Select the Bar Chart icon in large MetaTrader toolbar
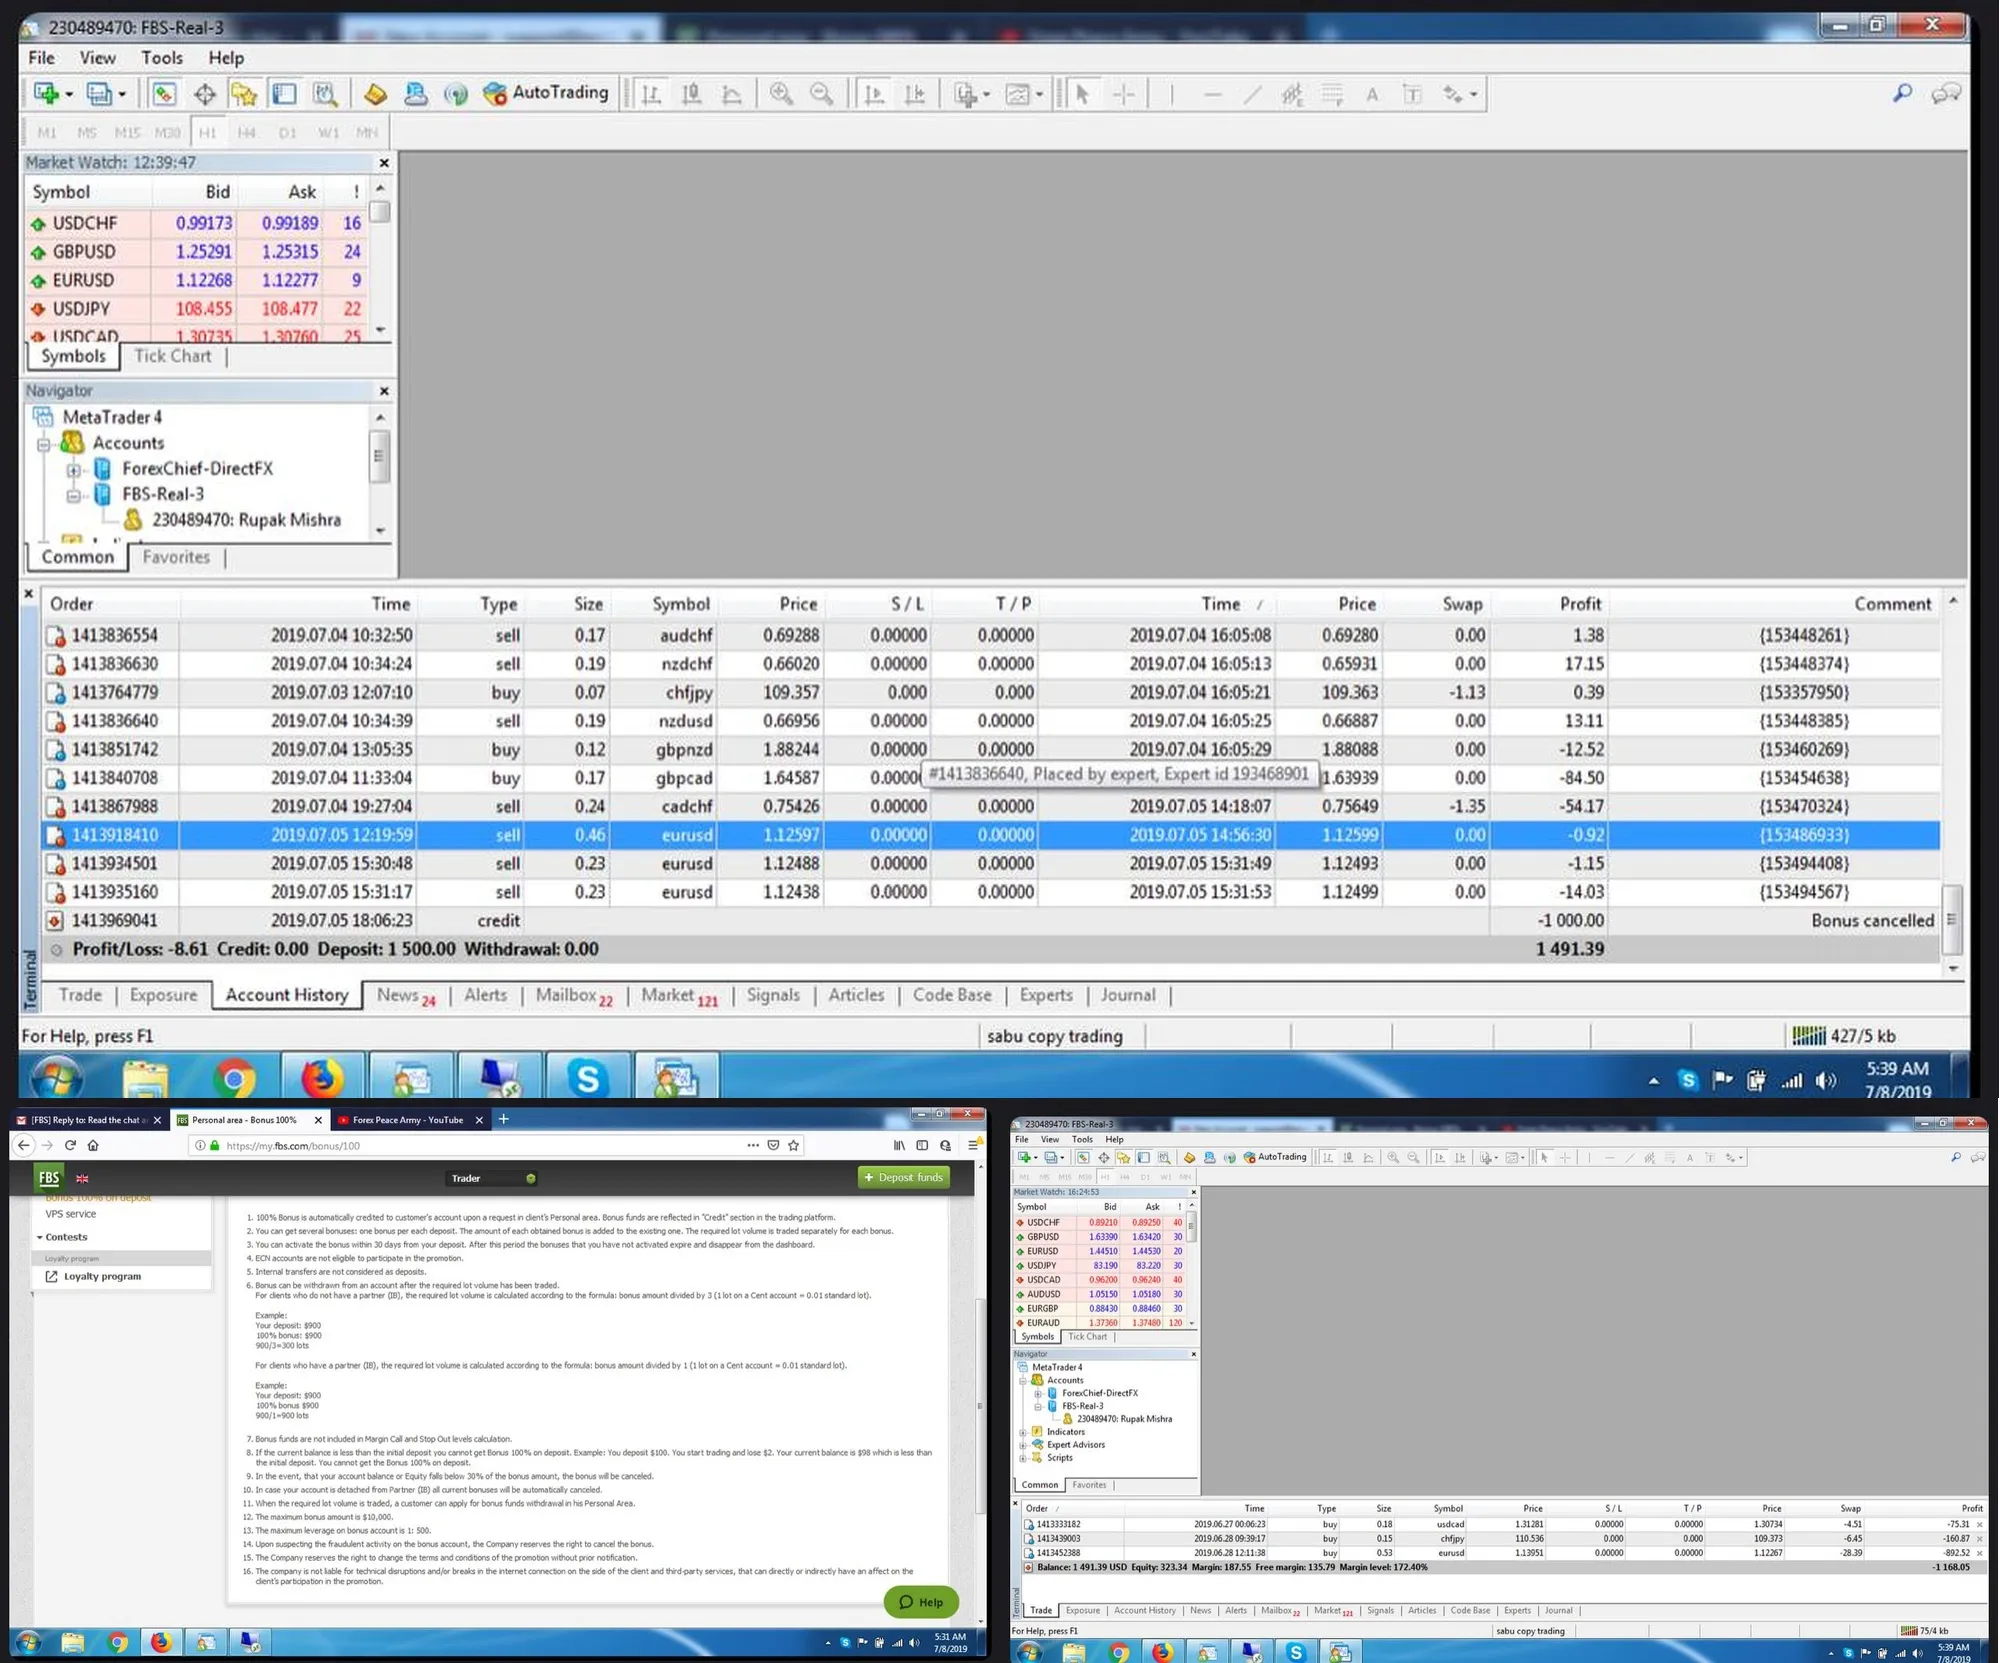The image size is (2000, 1663). pos(651,94)
